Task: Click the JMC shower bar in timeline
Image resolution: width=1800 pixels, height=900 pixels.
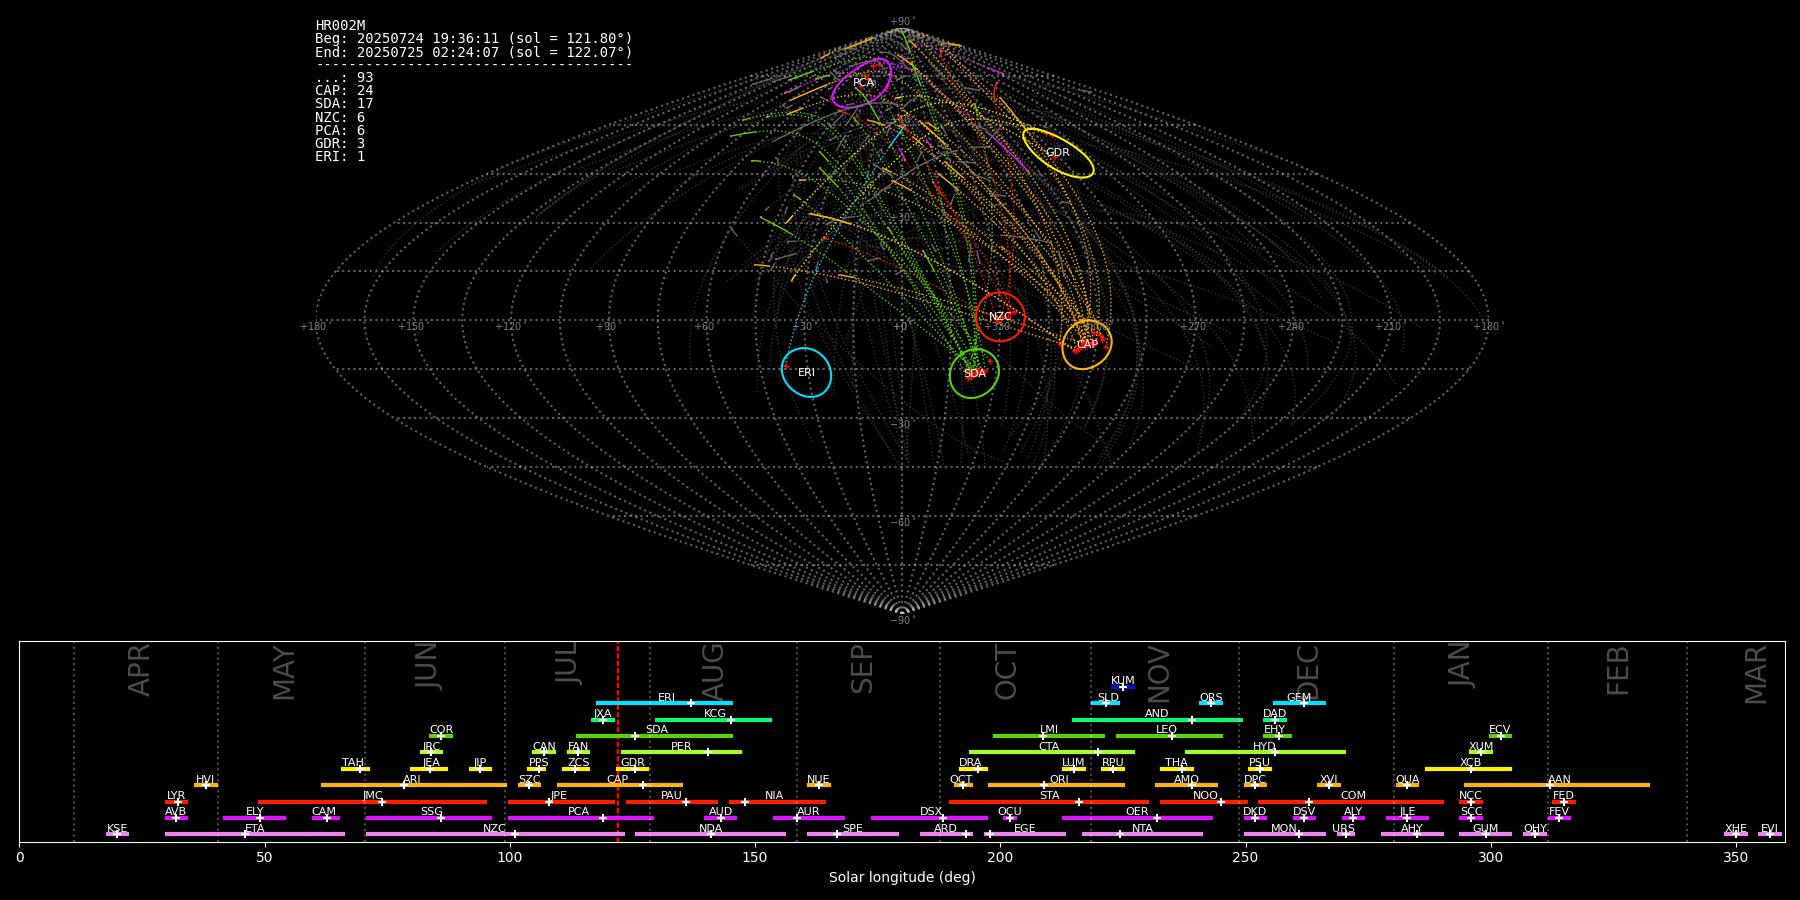Action: pos(373,802)
